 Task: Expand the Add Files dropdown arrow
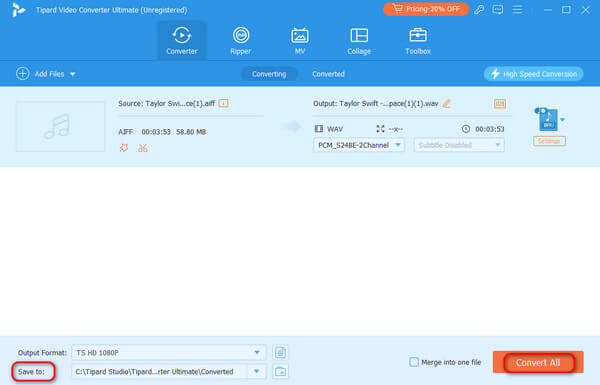pyautogui.click(x=73, y=74)
